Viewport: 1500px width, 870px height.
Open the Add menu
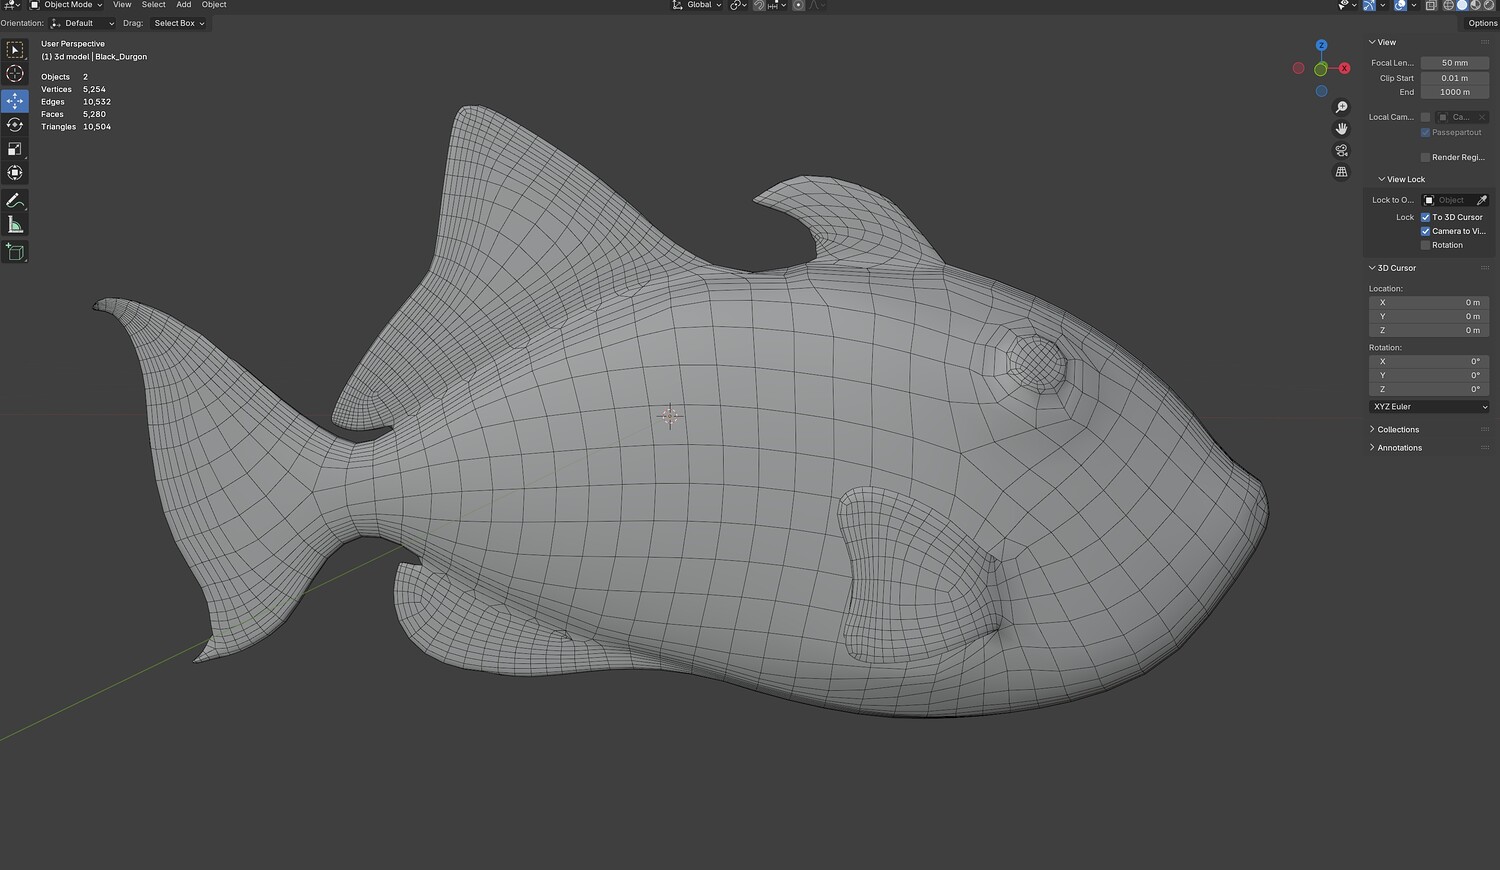[184, 5]
